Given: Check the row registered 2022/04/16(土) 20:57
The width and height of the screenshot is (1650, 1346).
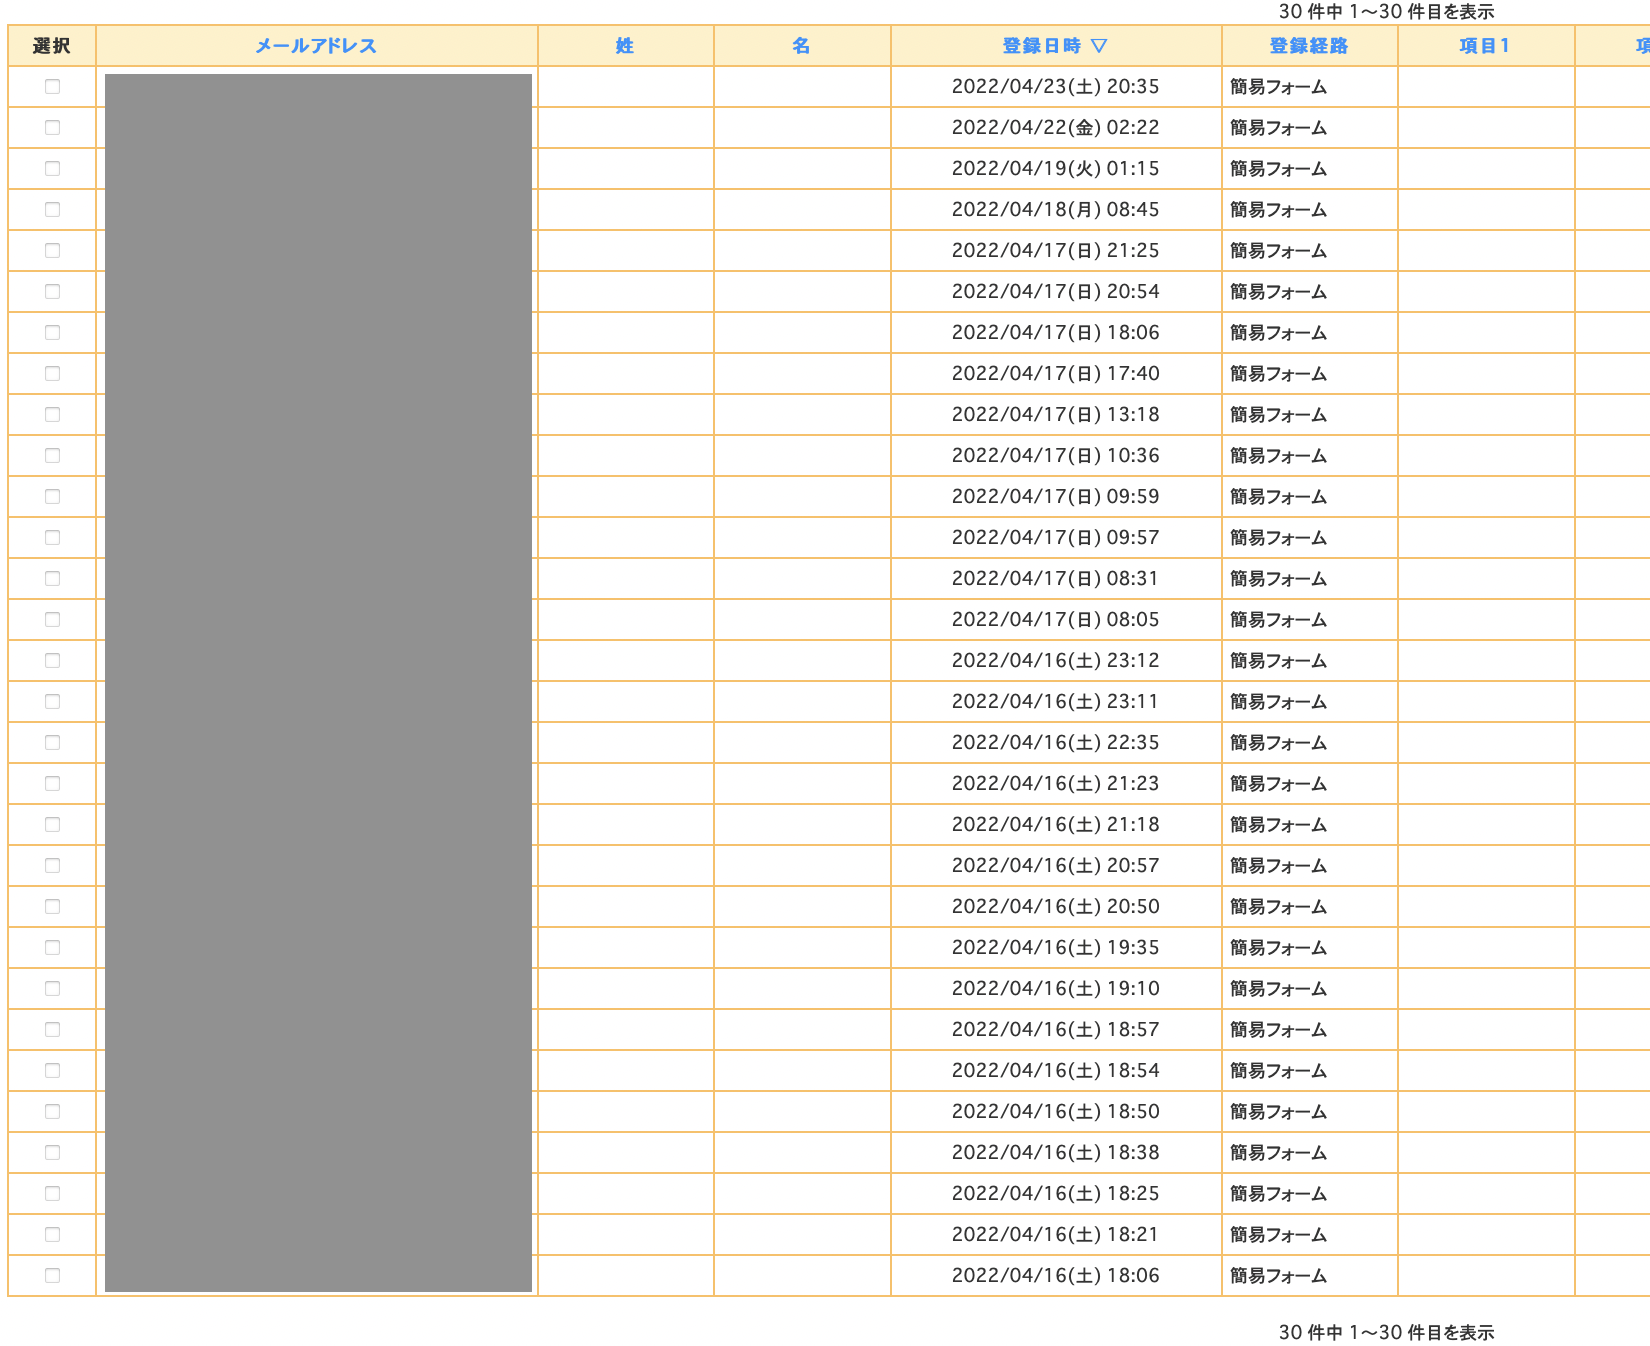Looking at the screenshot, I should [53, 866].
